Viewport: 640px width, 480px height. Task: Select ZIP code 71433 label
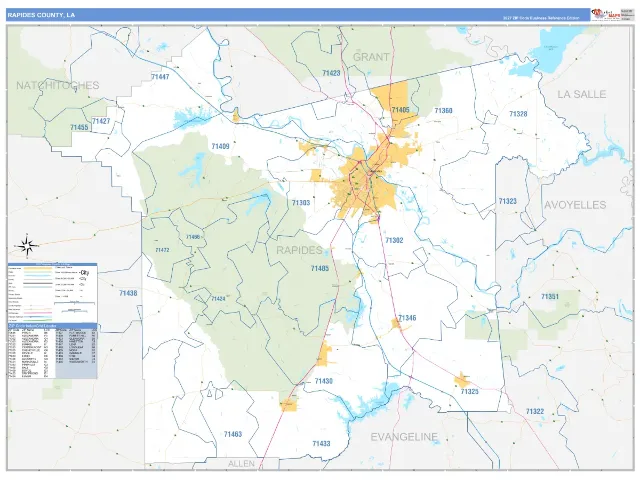click(321, 444)
